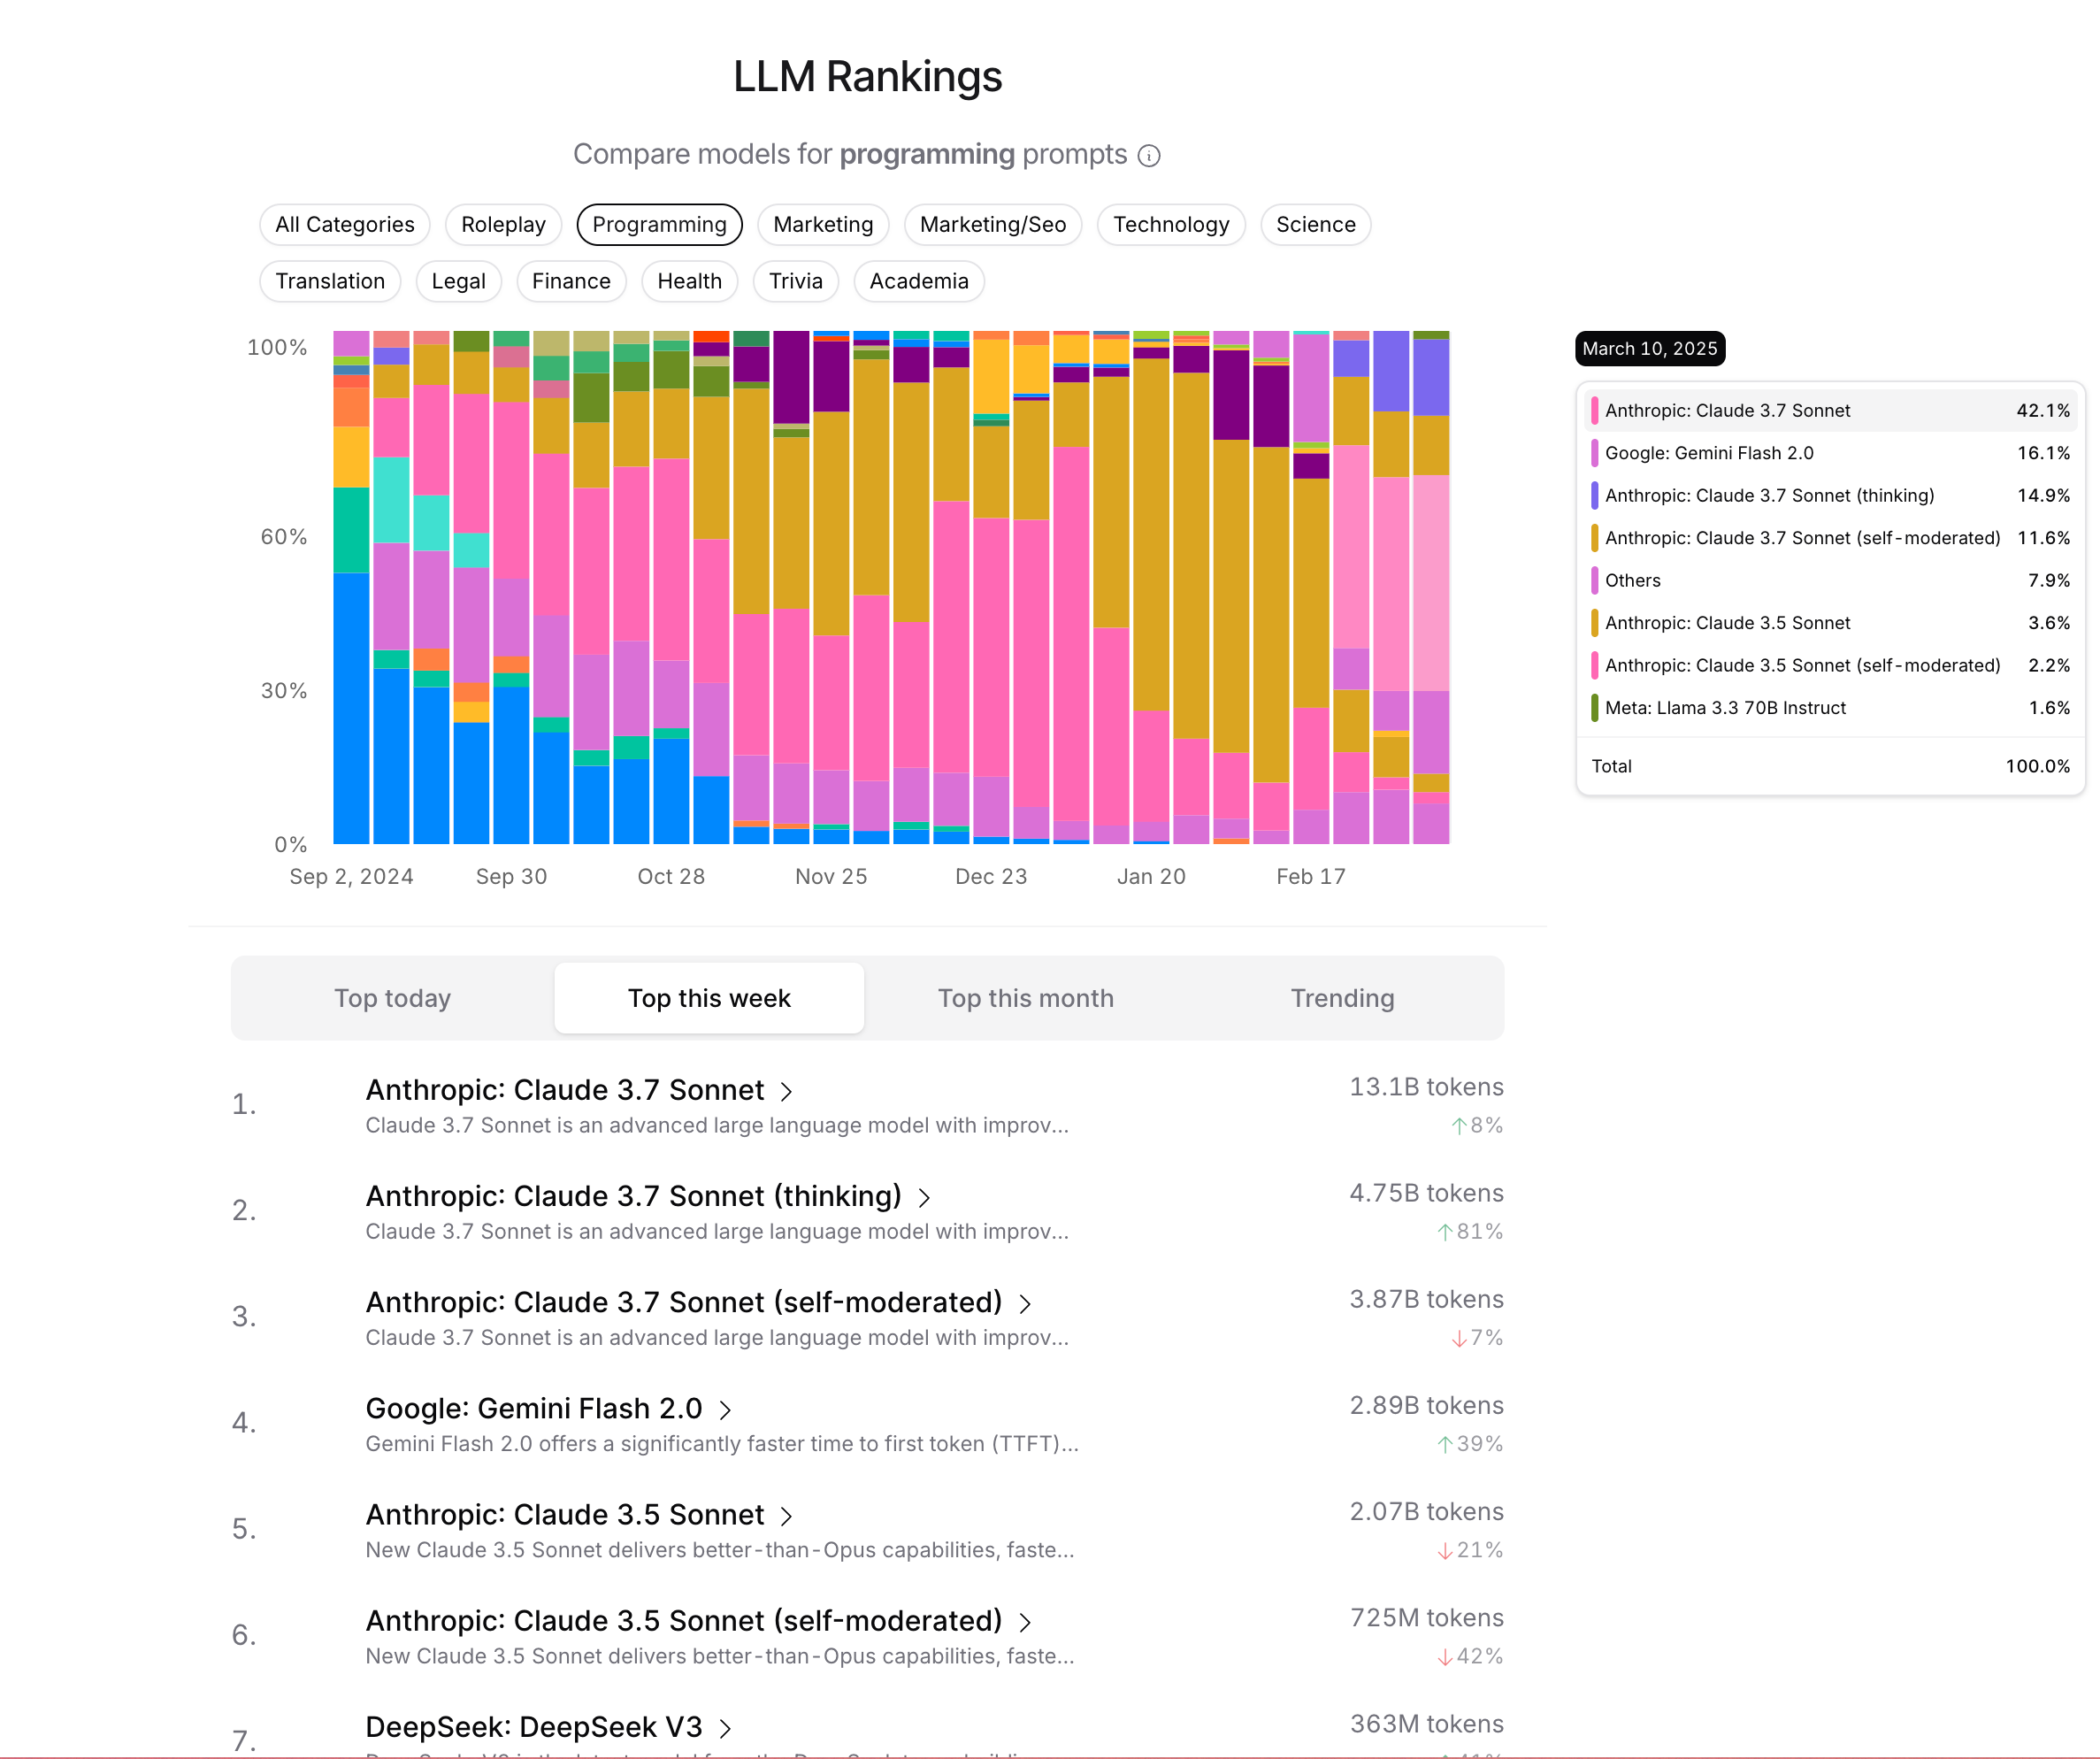Select the All Categories filter chip
Screen dimensions: 2100x1759
click(x=345, y=224)
